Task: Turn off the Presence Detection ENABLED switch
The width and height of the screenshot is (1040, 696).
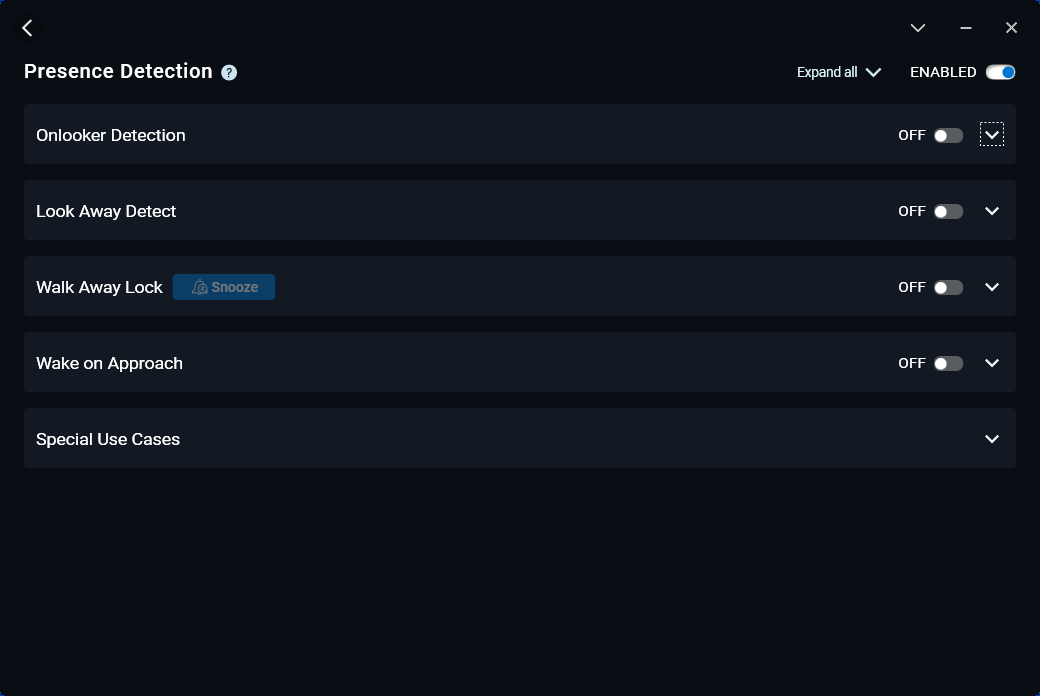Action: tap(1000, 72)
